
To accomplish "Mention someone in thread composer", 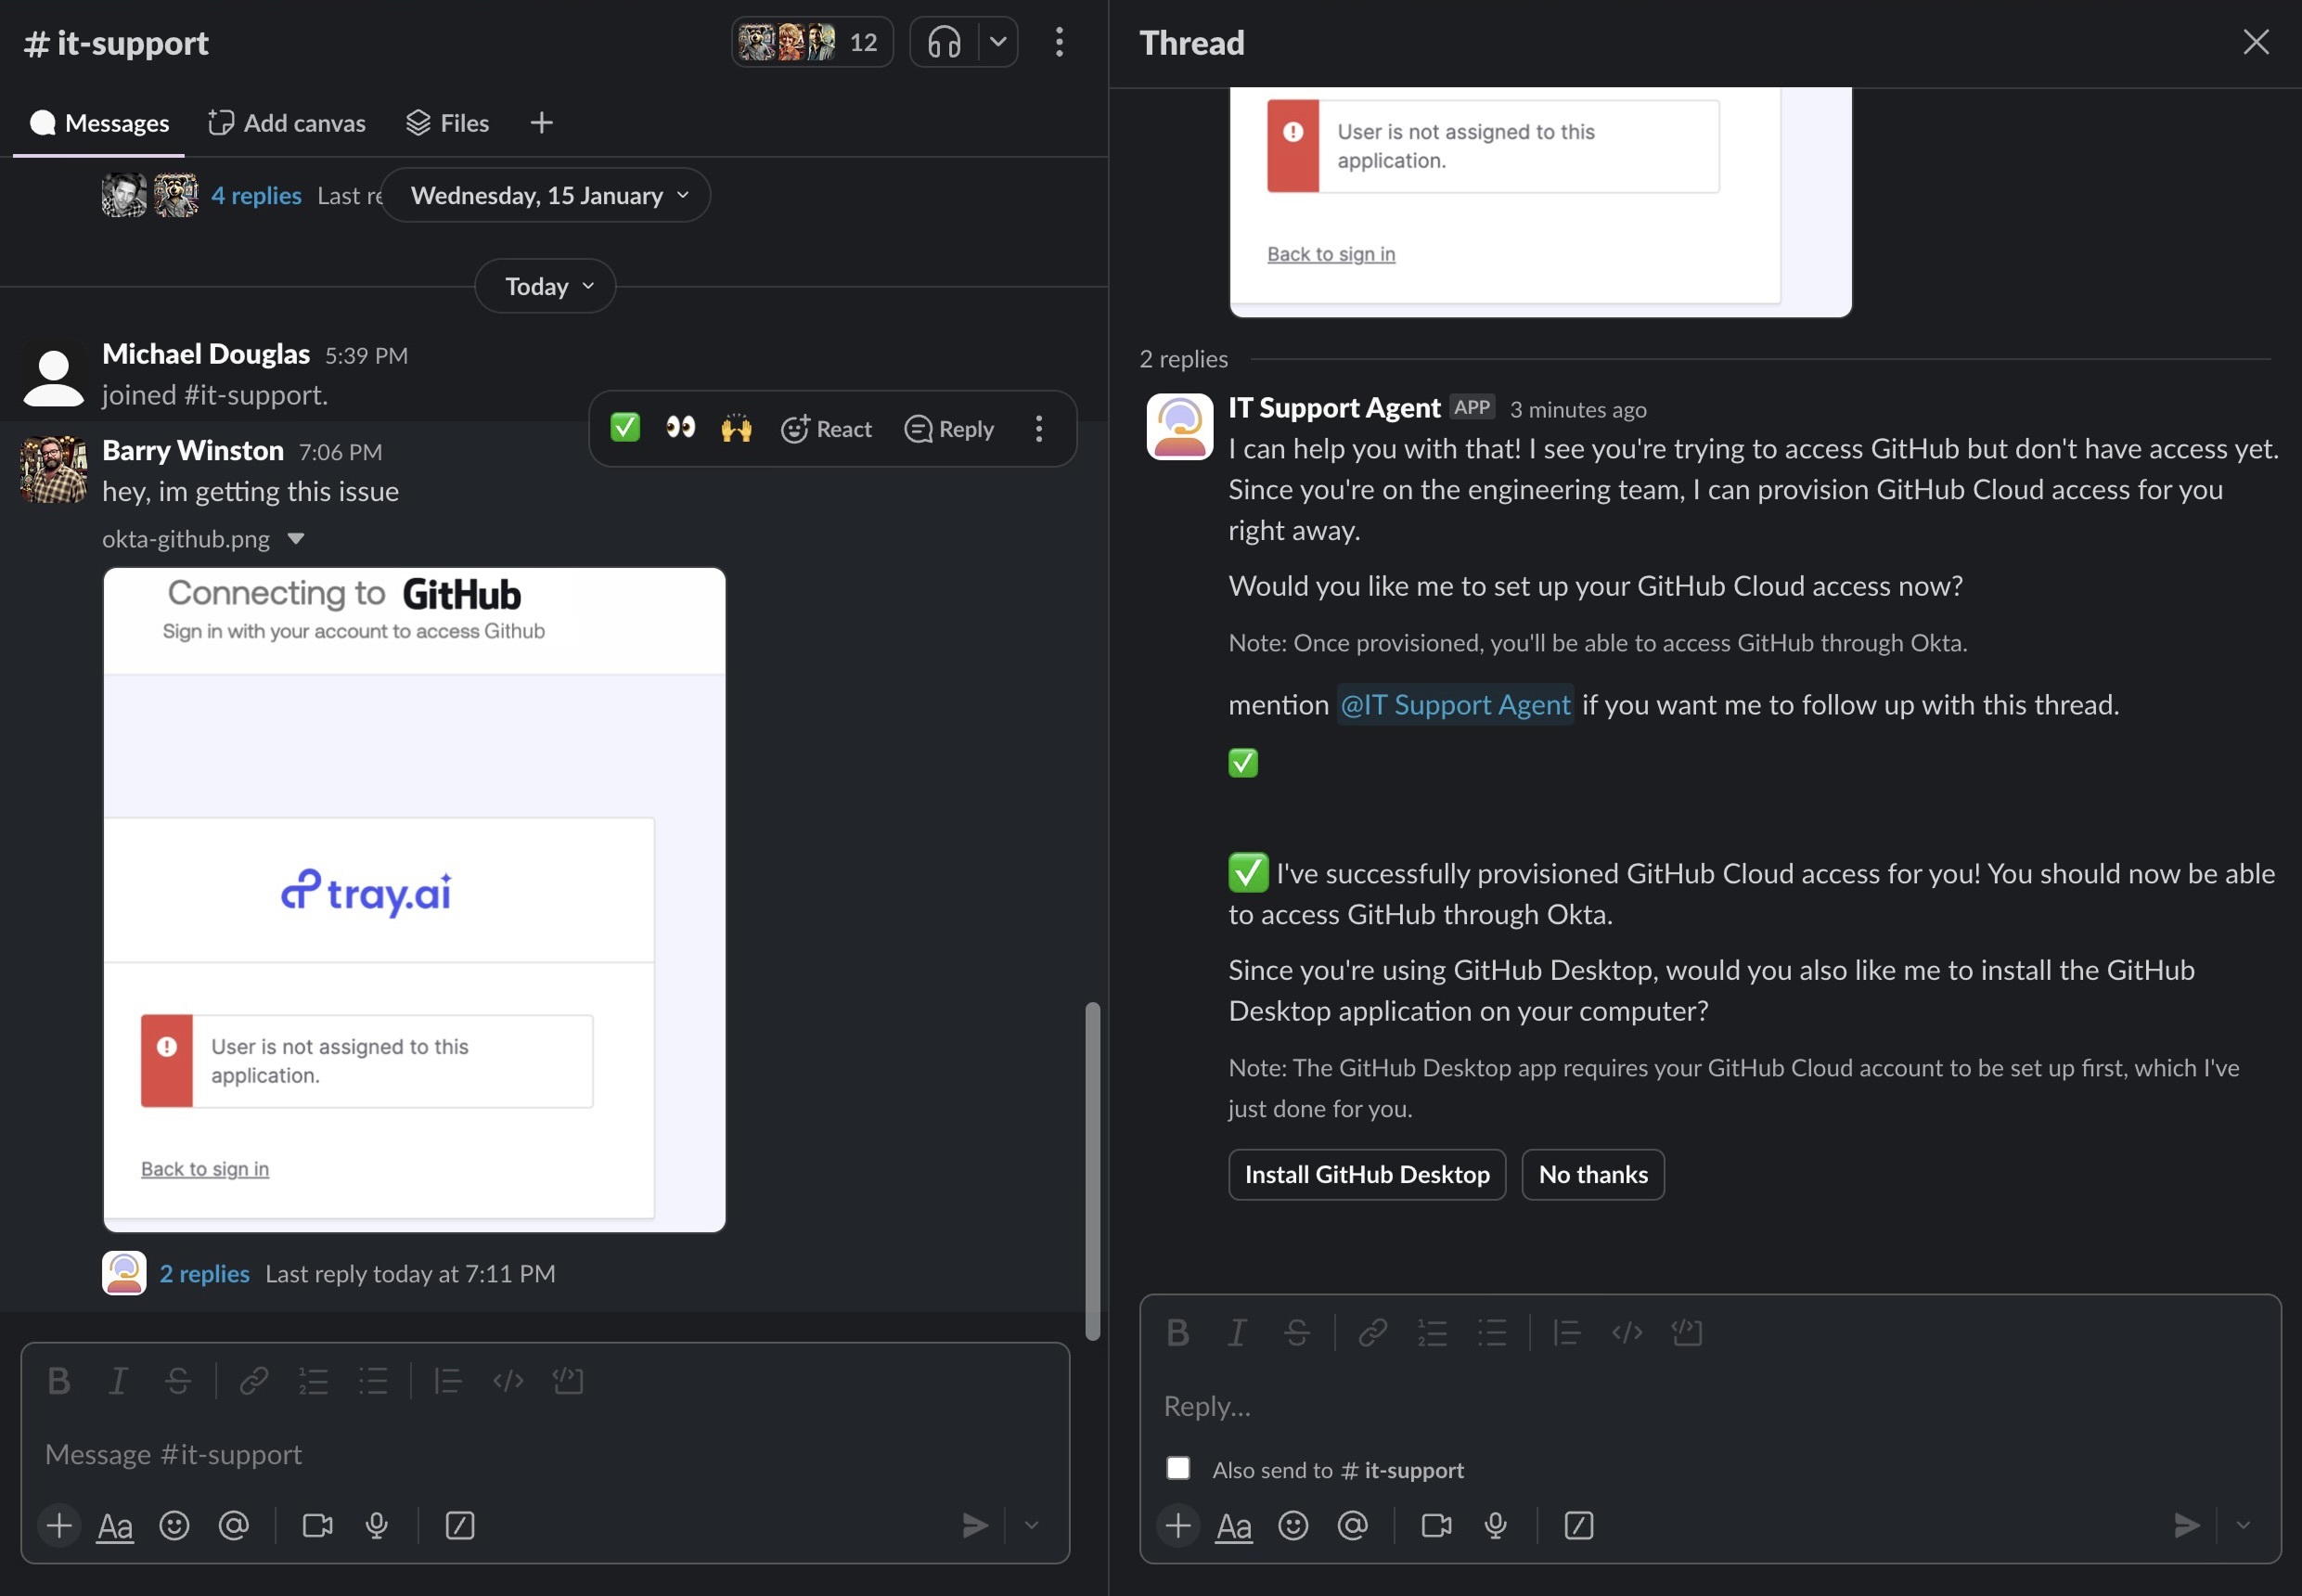I will (1352, 1525).
